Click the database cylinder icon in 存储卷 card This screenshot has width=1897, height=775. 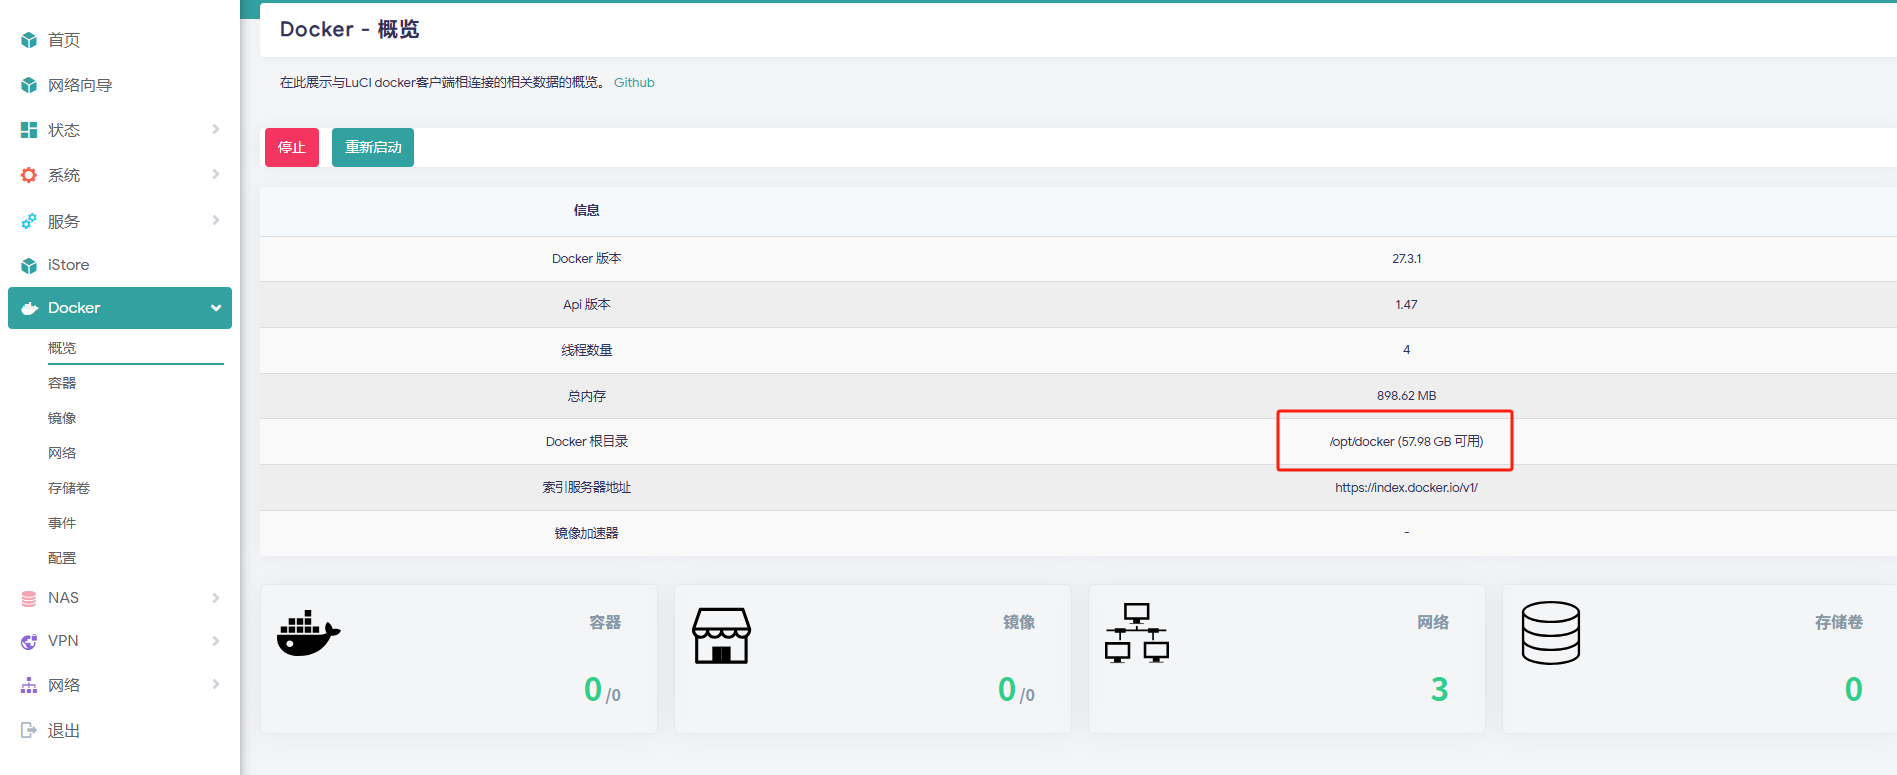1551,633
